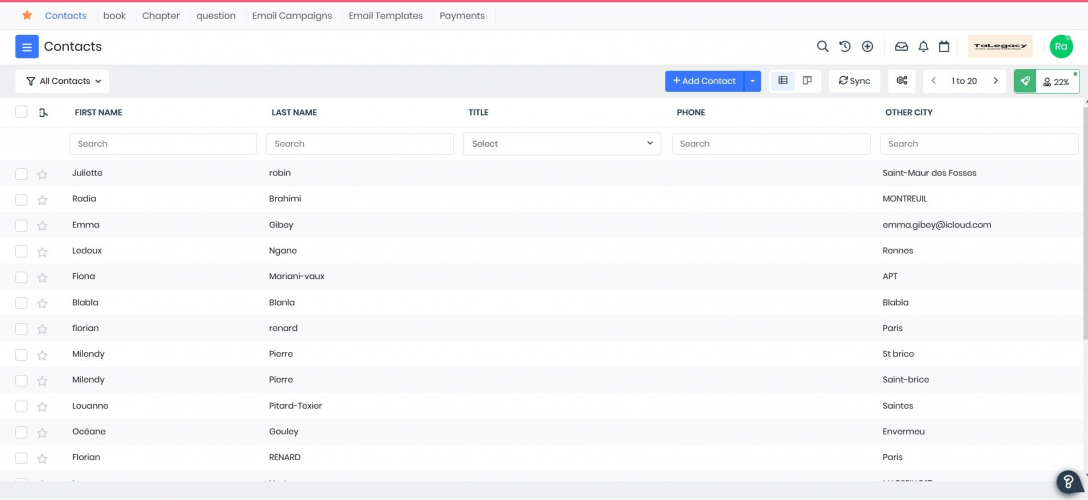Star the Radia Brahimi contact
This screenshot has height=500, width=1088.
[42, 200]
